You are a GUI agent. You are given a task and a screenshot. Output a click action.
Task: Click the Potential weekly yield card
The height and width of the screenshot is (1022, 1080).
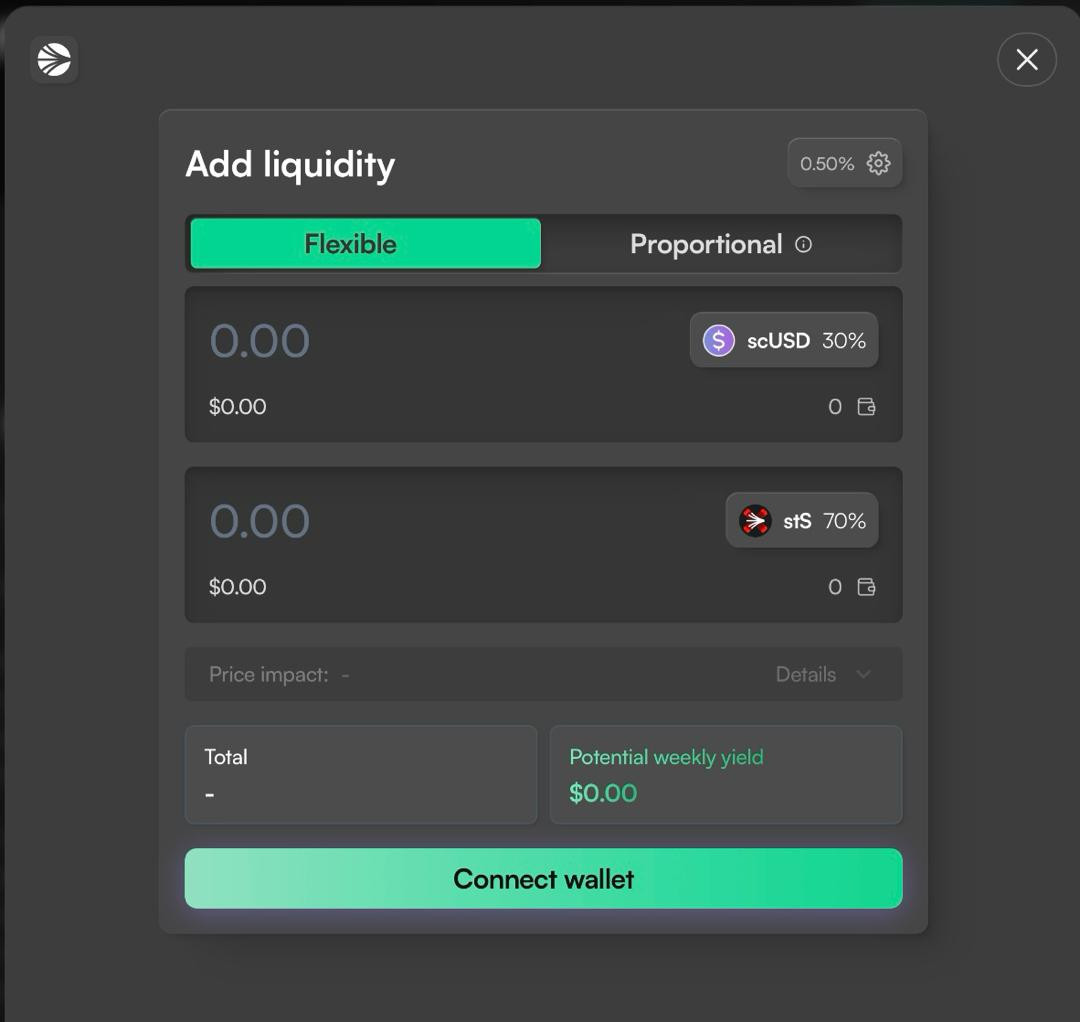click(726, 775)
